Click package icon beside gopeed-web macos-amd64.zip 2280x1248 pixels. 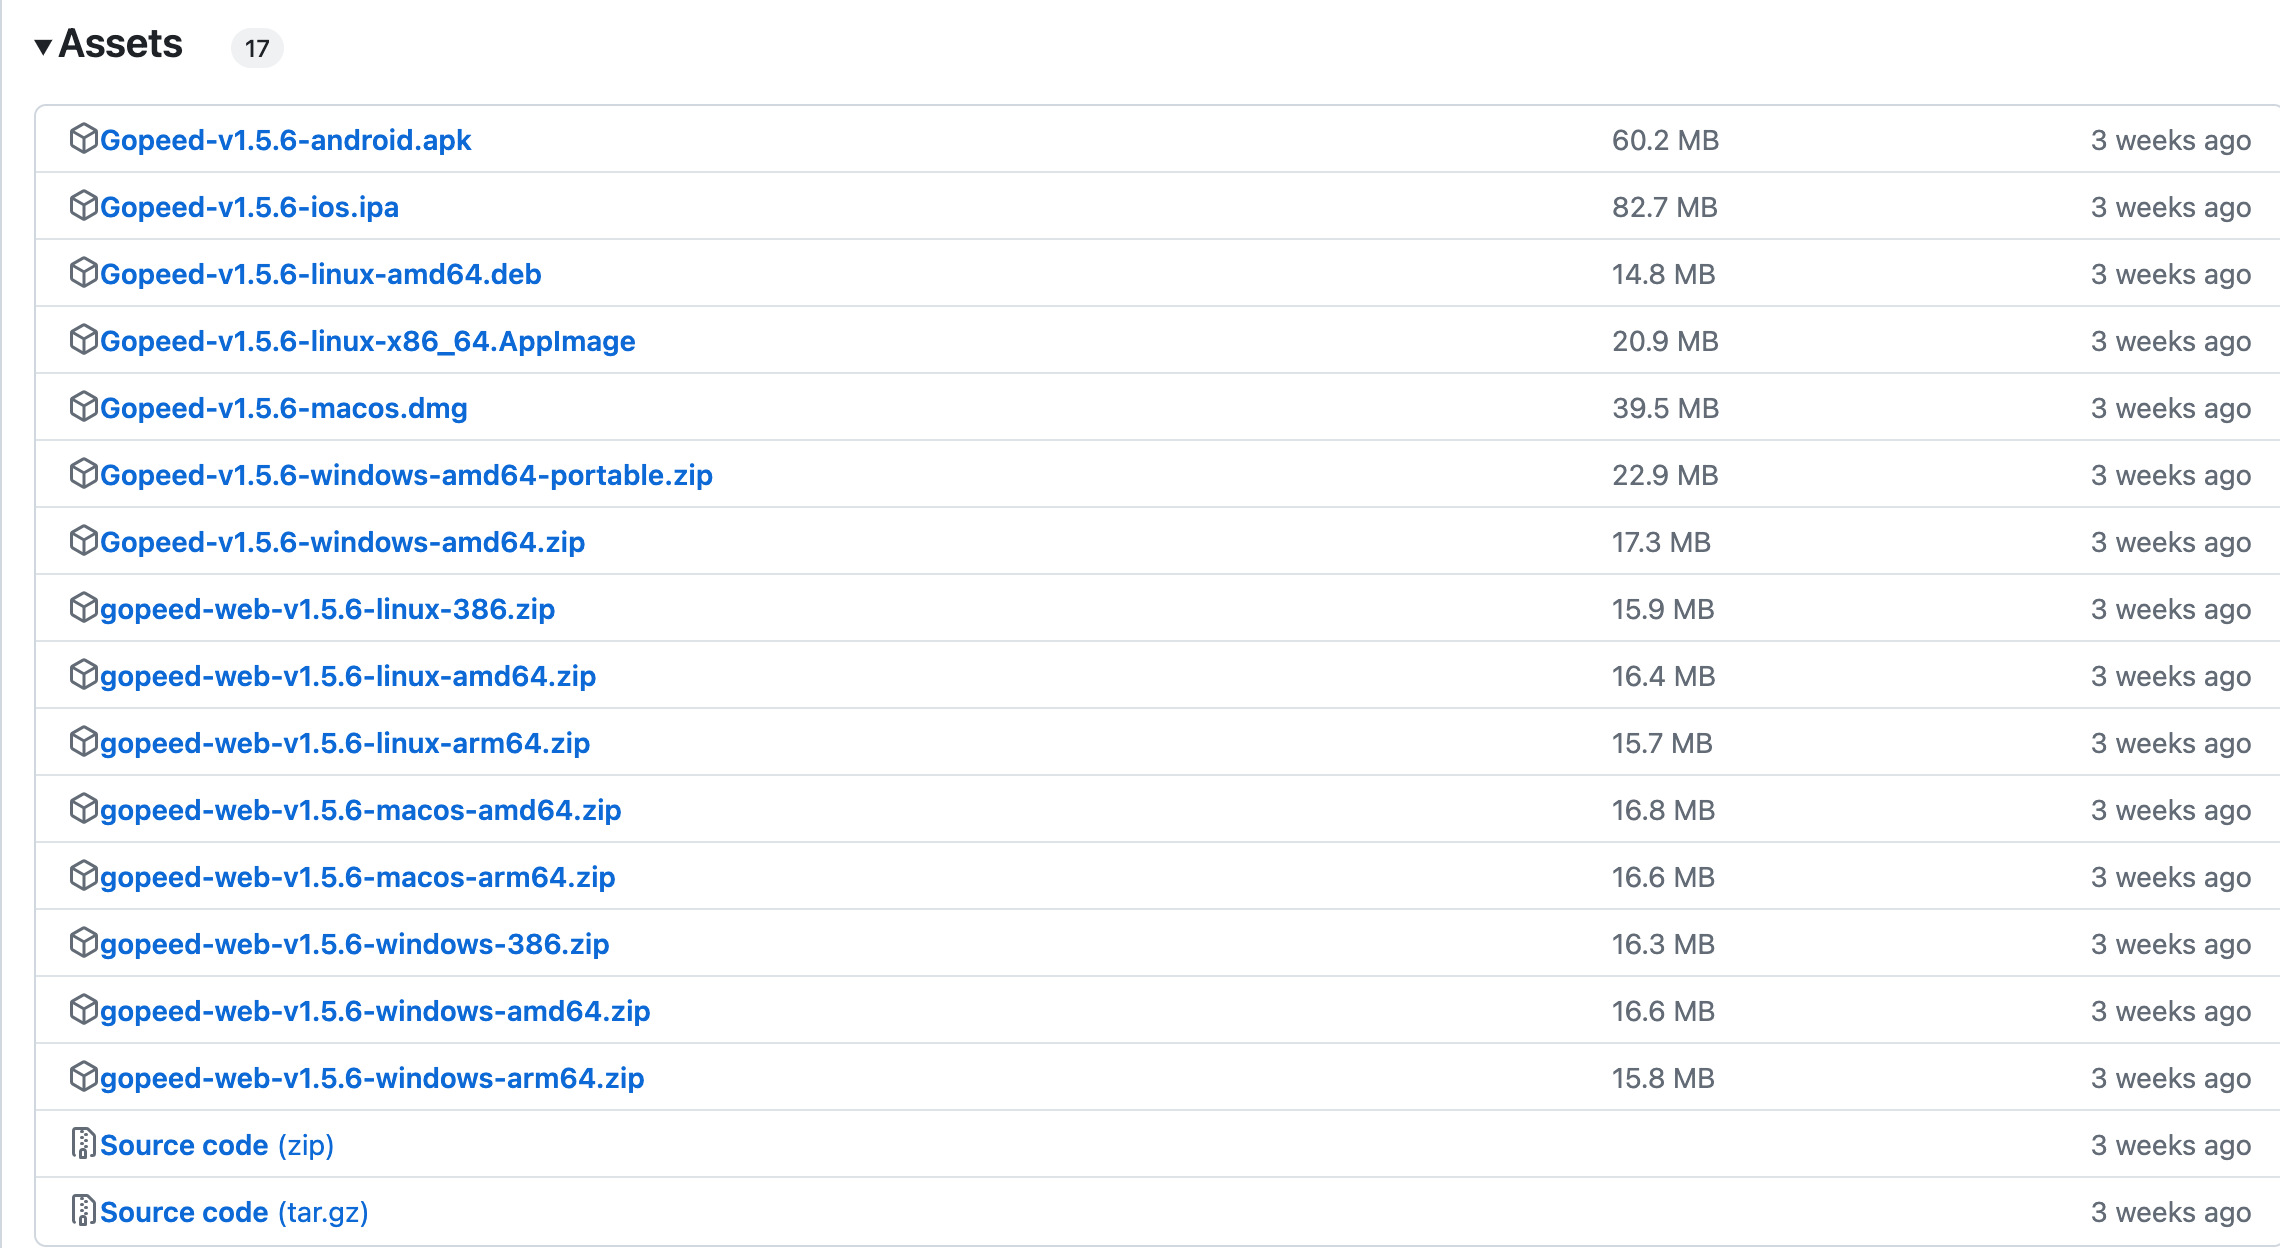click(83, 808)
